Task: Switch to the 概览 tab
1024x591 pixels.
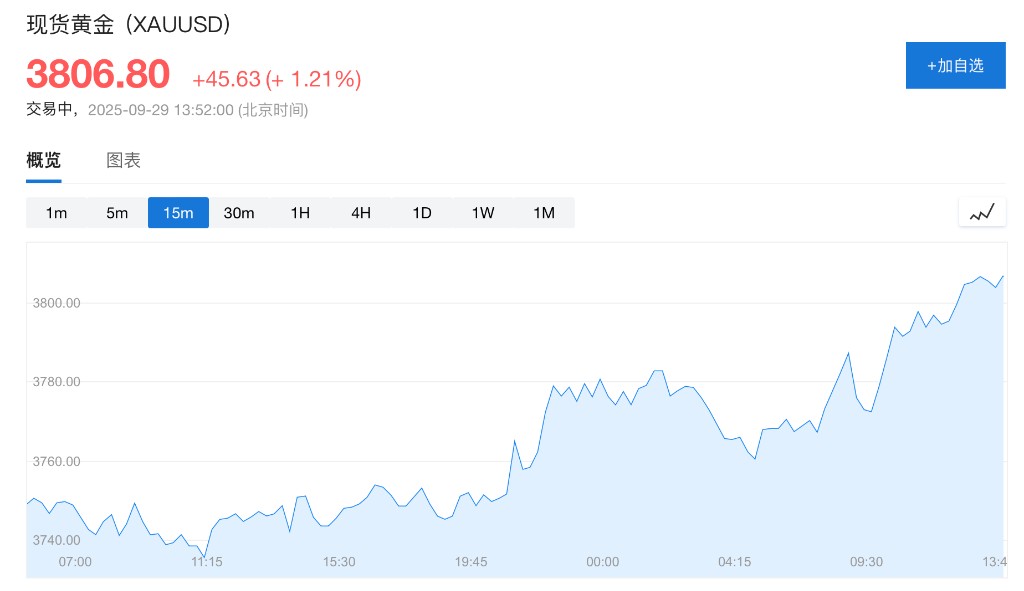Action: point(43,160)
